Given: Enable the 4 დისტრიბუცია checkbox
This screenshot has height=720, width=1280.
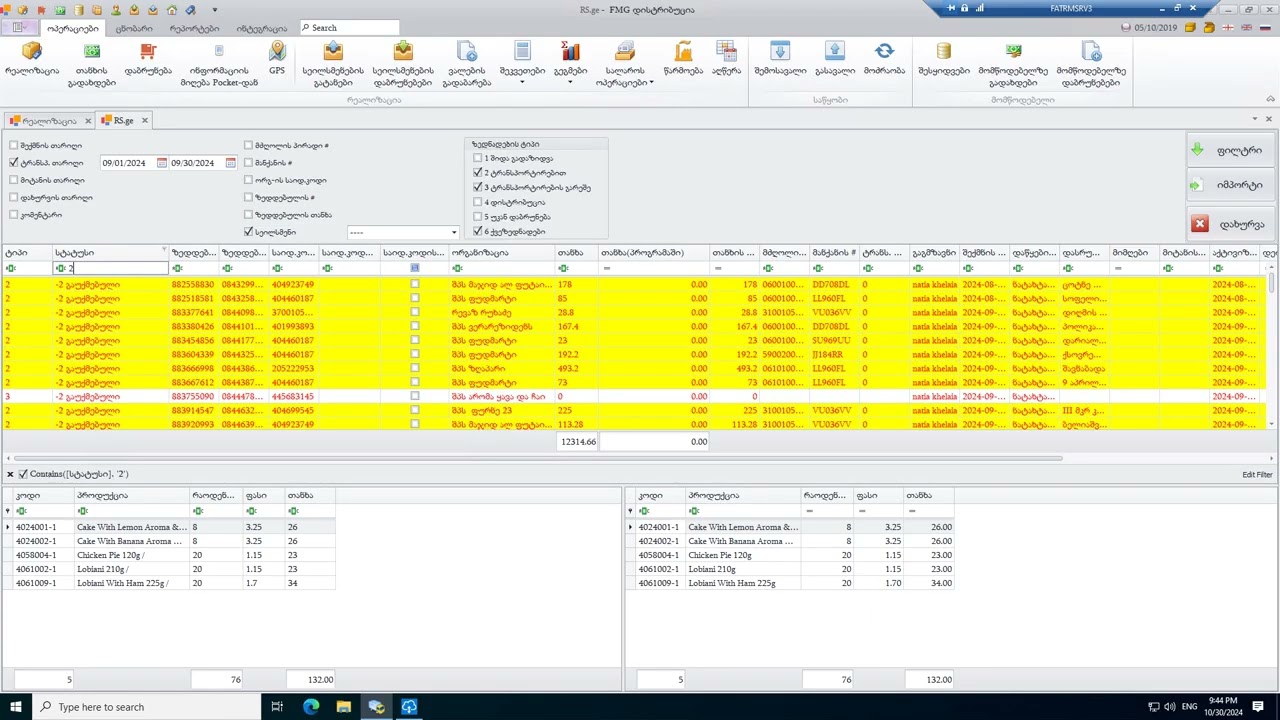Looking at the screenshot, I should 478,202.
